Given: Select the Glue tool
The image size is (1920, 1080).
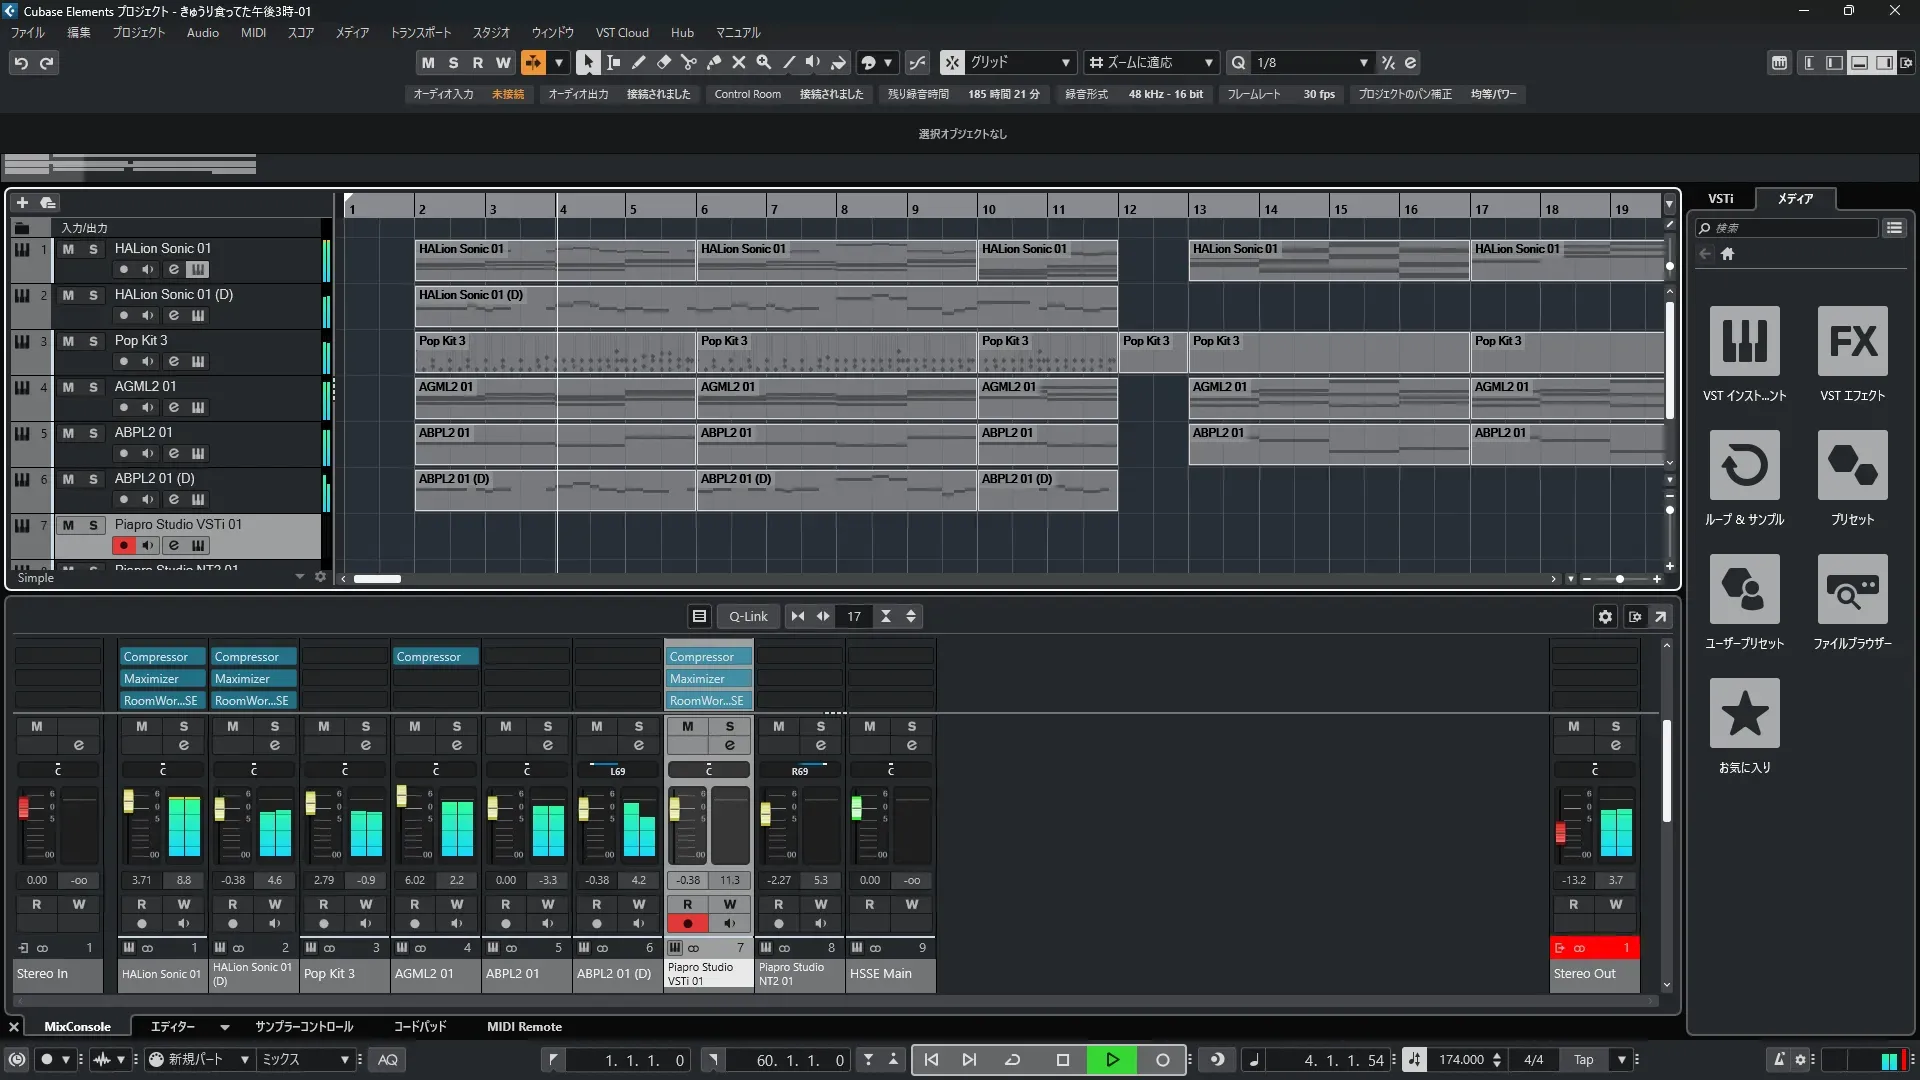Looking at the screenshot, I should pos(713,62).
